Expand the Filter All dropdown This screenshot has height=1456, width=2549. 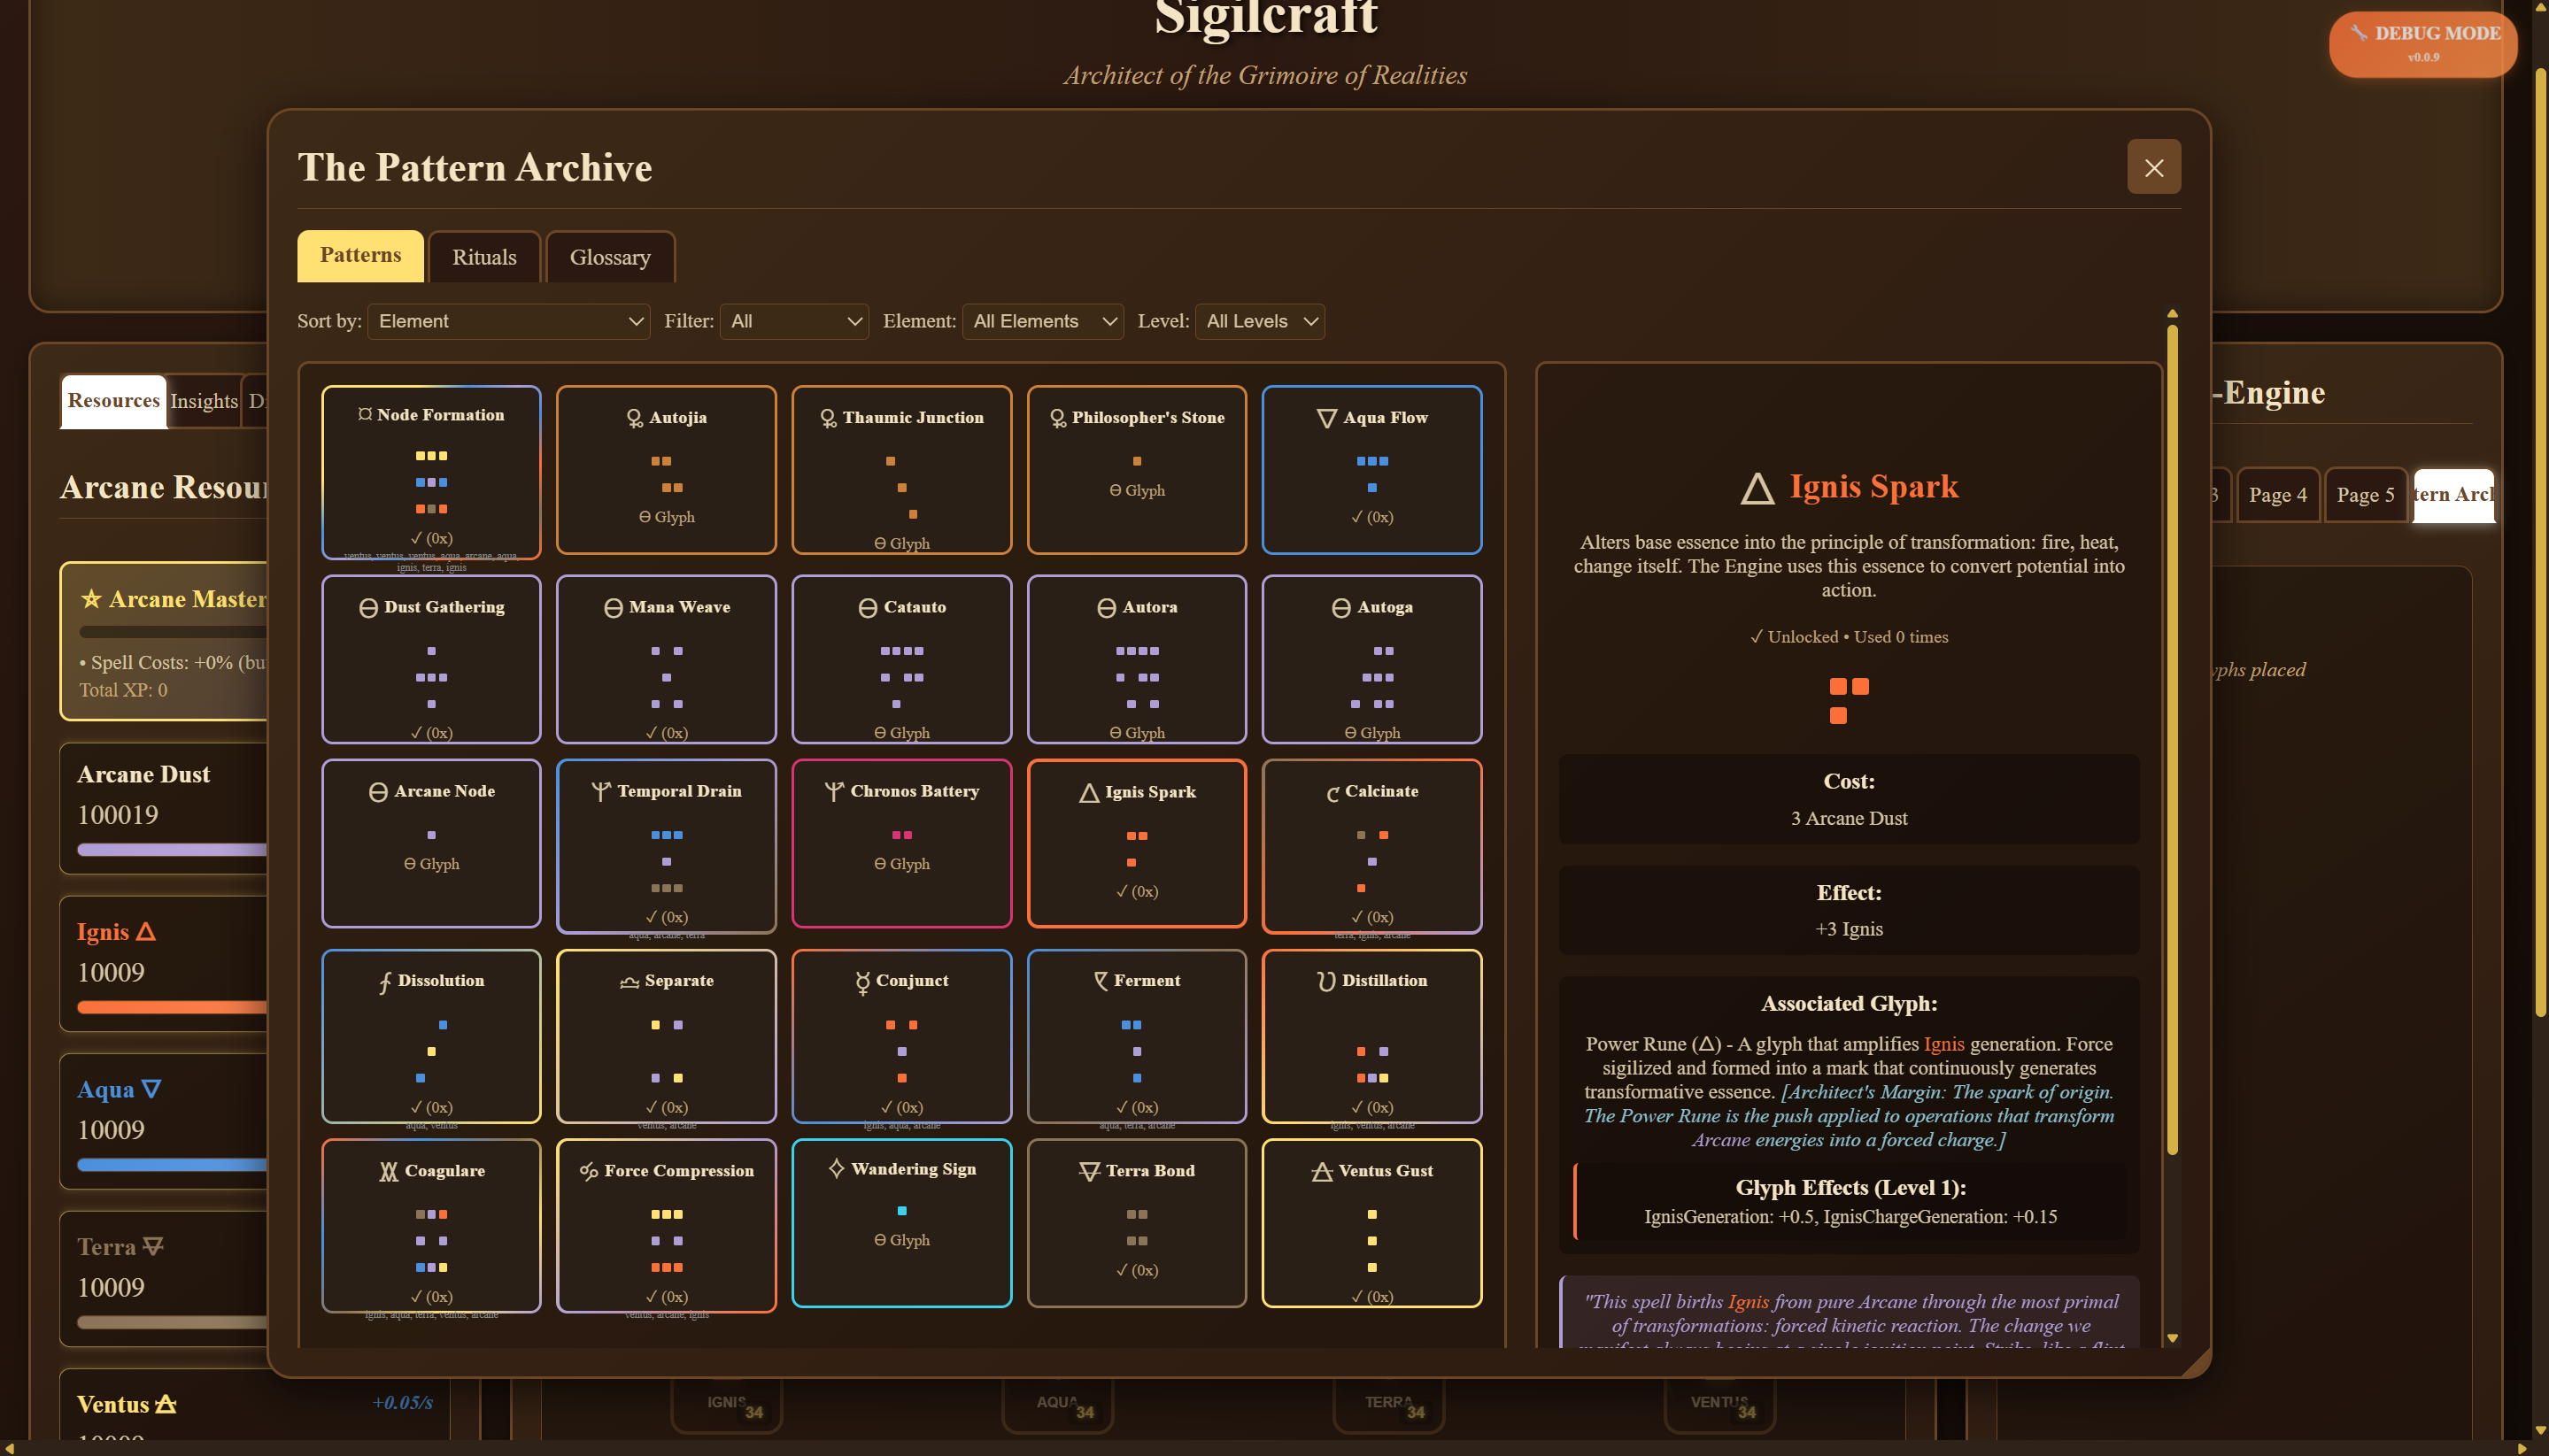tap(794, 321)
